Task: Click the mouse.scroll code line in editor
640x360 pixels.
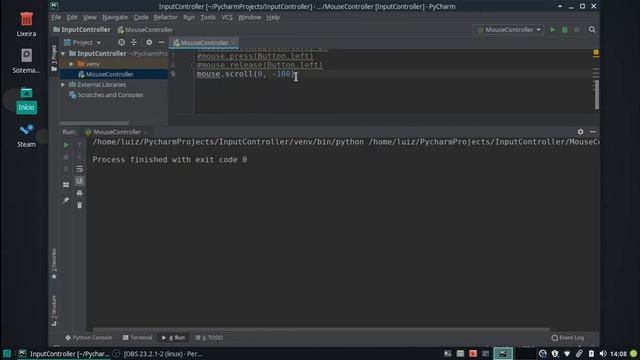Action: pos(245,74)
